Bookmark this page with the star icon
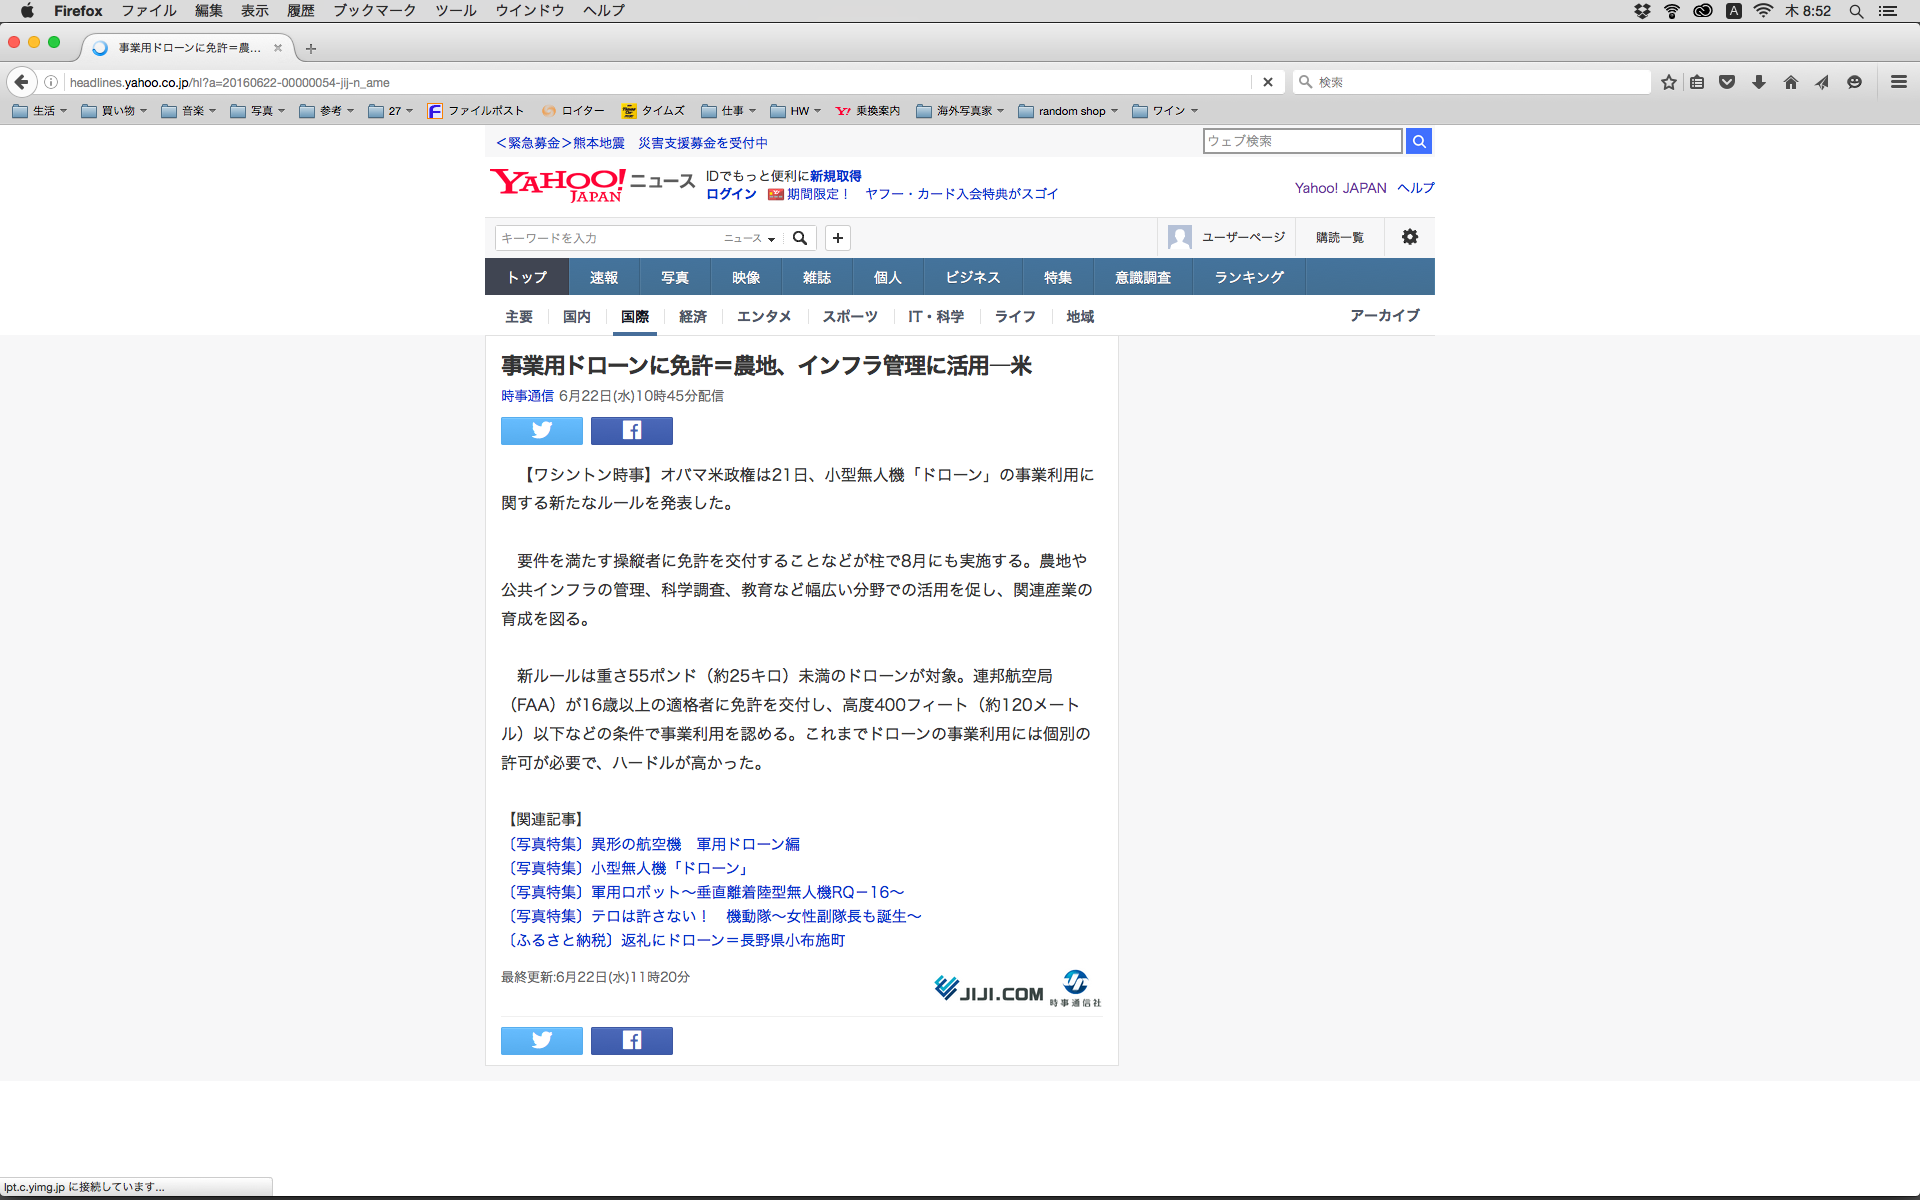The height and width of the screenshot is (1200, 1920). [1668, 82]
